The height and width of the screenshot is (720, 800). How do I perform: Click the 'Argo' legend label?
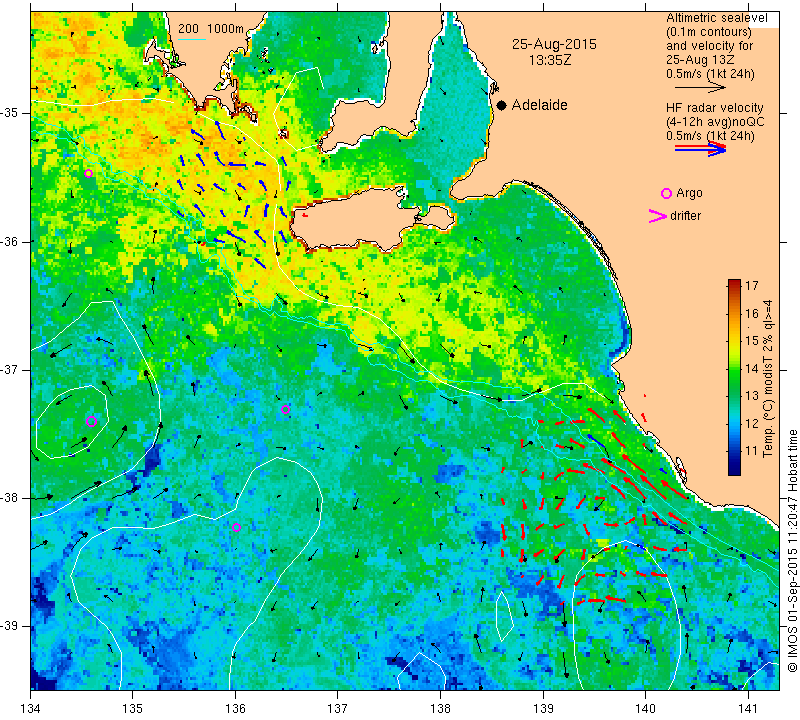pyautogui.click(x=689, y=193)
